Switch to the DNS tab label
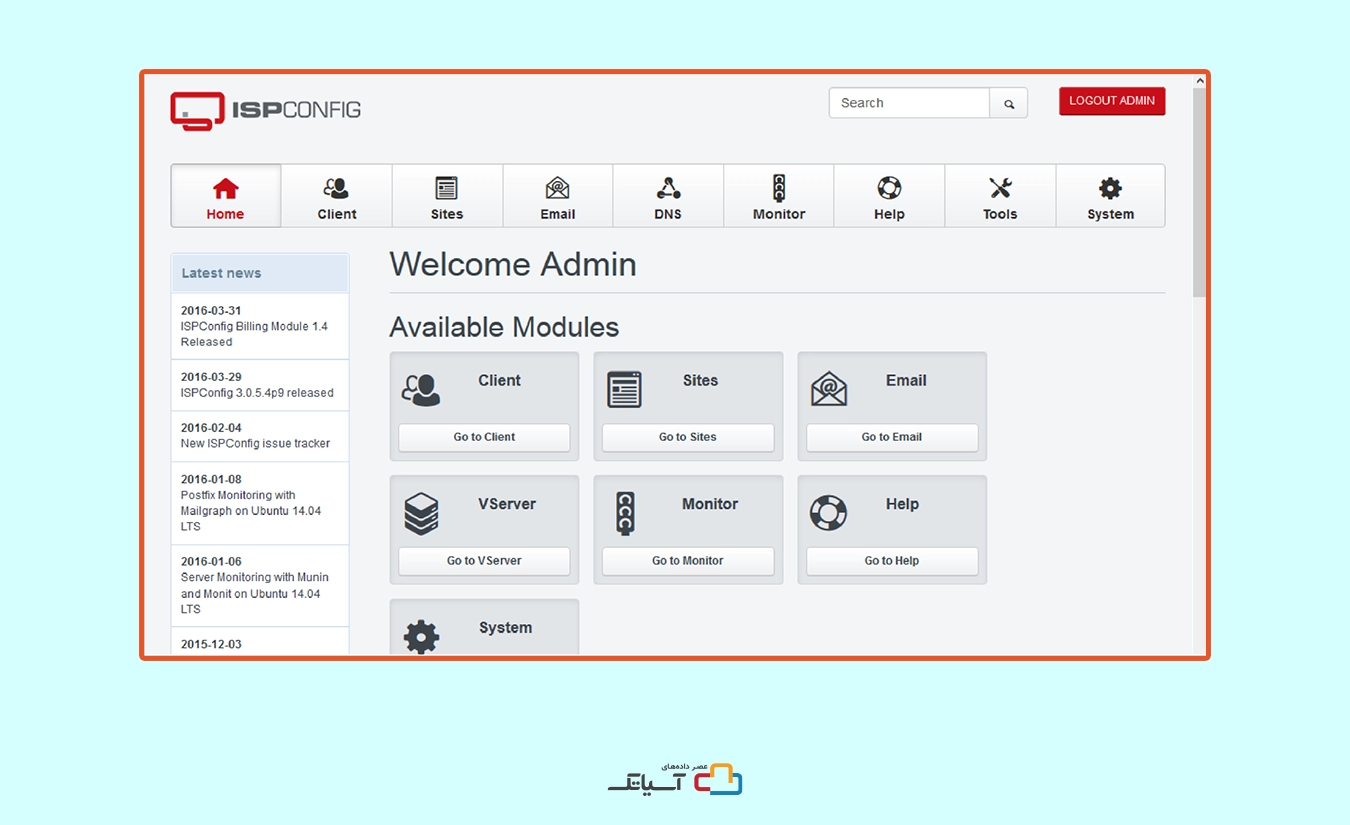 pyautogui.click(x=668, y=214)
